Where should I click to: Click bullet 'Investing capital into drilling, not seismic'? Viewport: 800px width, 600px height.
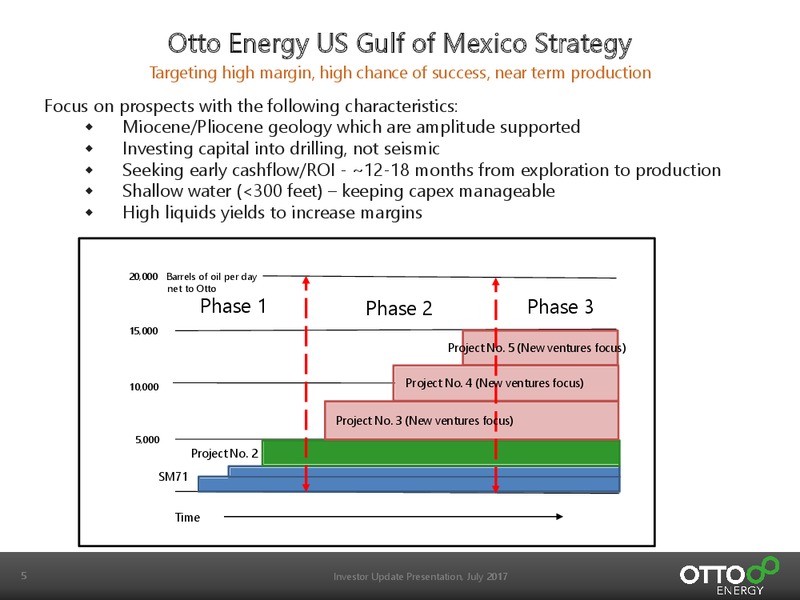click(x=281, y=148)
